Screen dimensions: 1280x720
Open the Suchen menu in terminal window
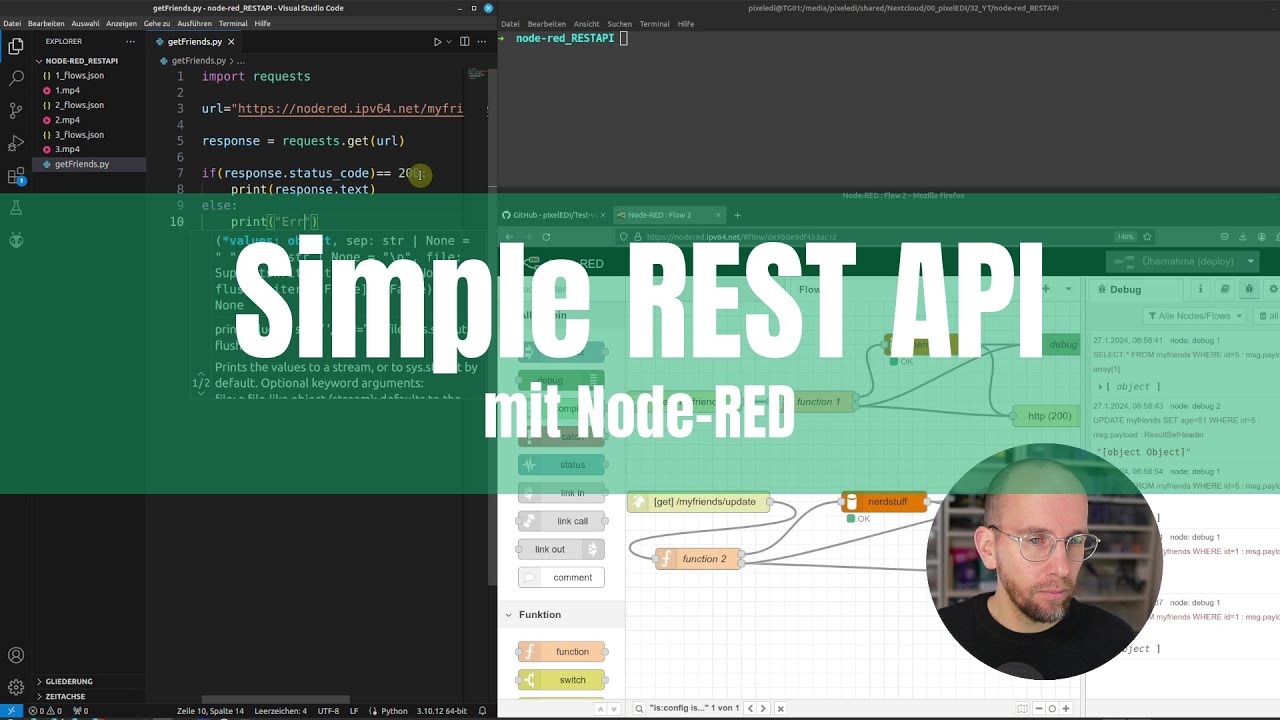(619, 23)
